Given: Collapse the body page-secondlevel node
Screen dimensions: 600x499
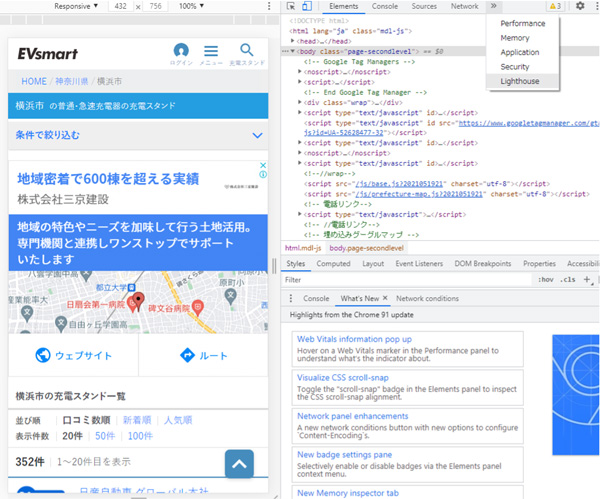Looking at the screenshot, I should pos(293,51).
